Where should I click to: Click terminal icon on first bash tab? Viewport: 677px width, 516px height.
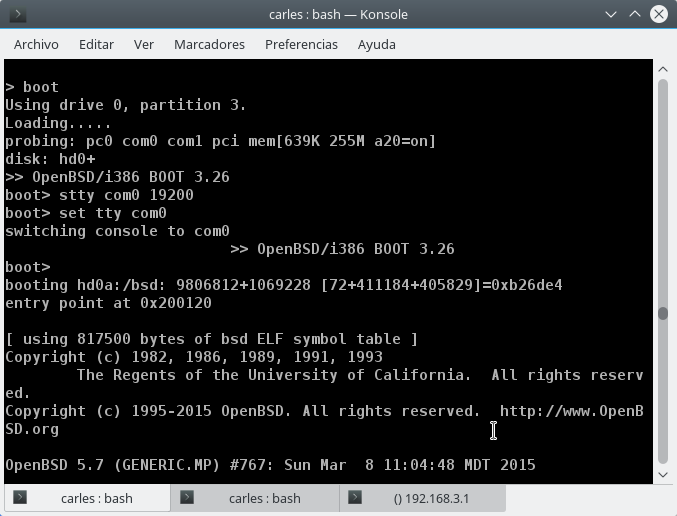coord(20,497)
